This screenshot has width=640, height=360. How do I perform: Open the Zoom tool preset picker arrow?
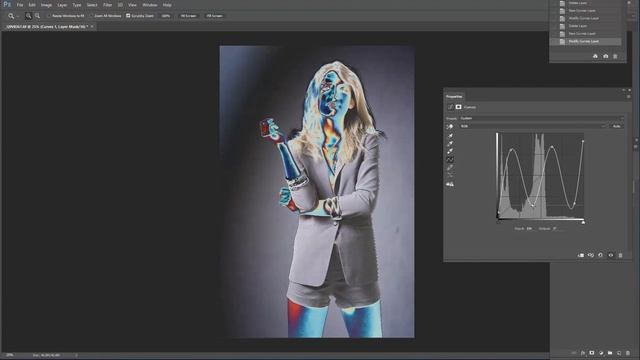[x=18, y=16]
